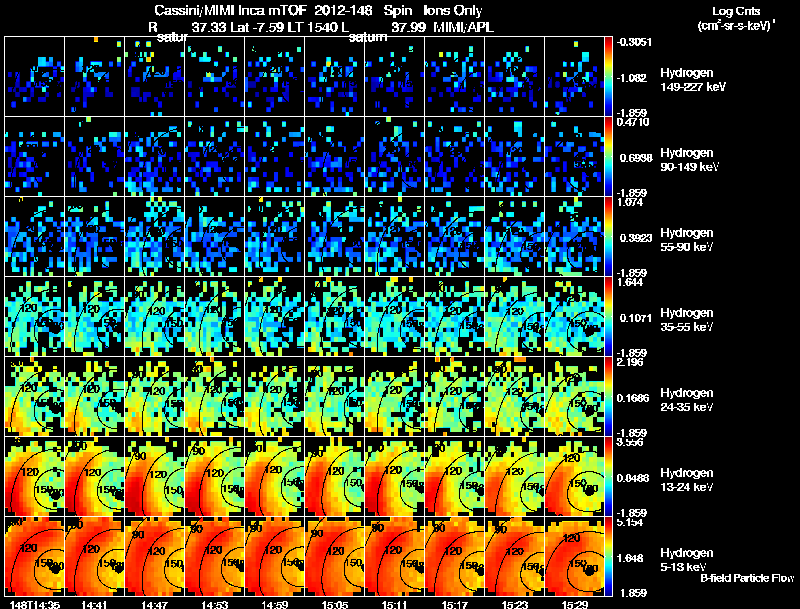Click the Cassini/MIMI Inca mTOF title text

(318, 10)
